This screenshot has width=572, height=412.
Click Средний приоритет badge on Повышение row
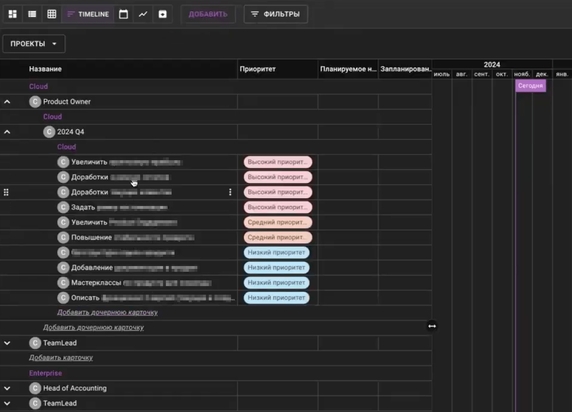tap(278, 238)
